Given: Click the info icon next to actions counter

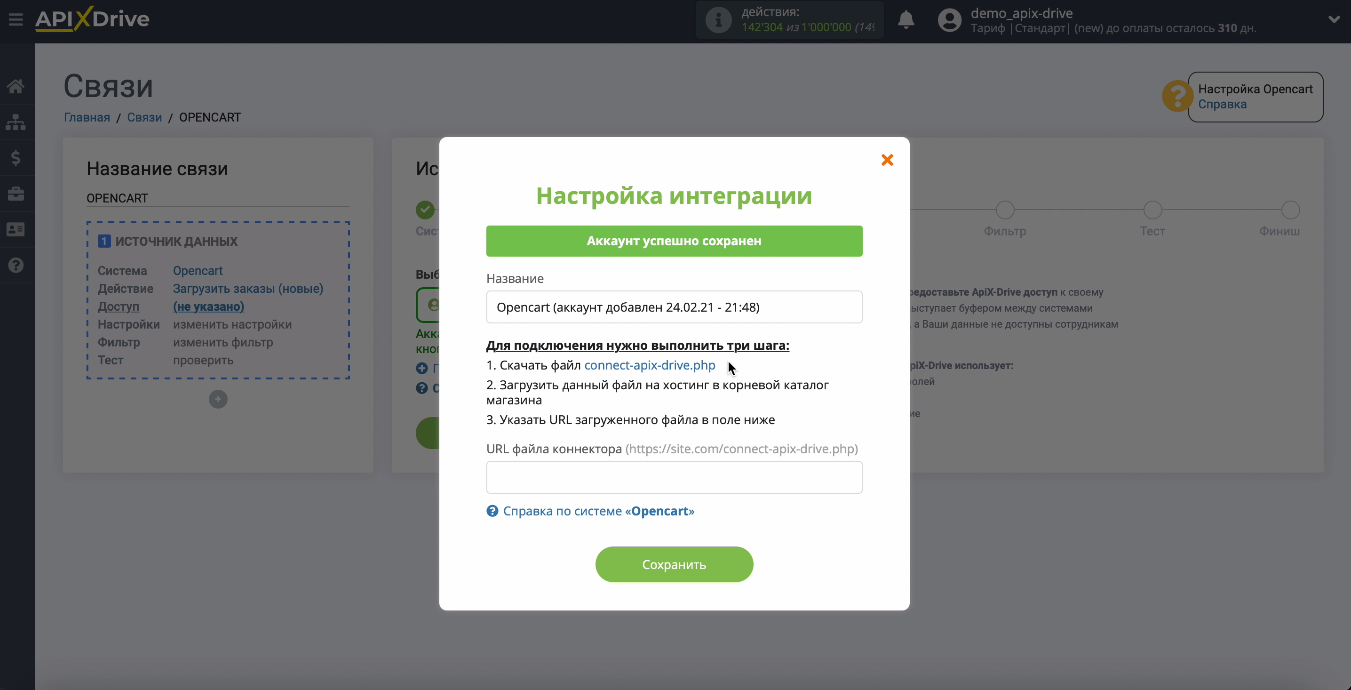Looking at the screenshot, I should point(718,21).
